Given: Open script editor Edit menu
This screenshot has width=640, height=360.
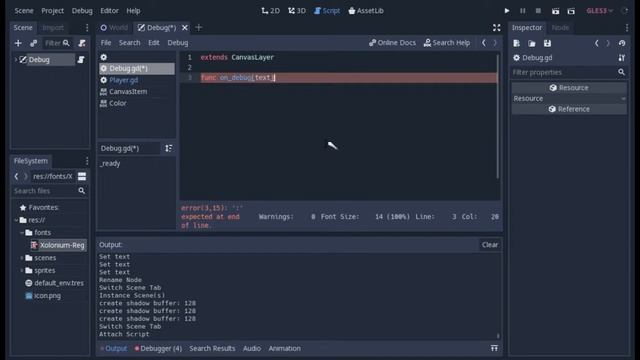Looking at the screenshot, I should tap(153, 42).
